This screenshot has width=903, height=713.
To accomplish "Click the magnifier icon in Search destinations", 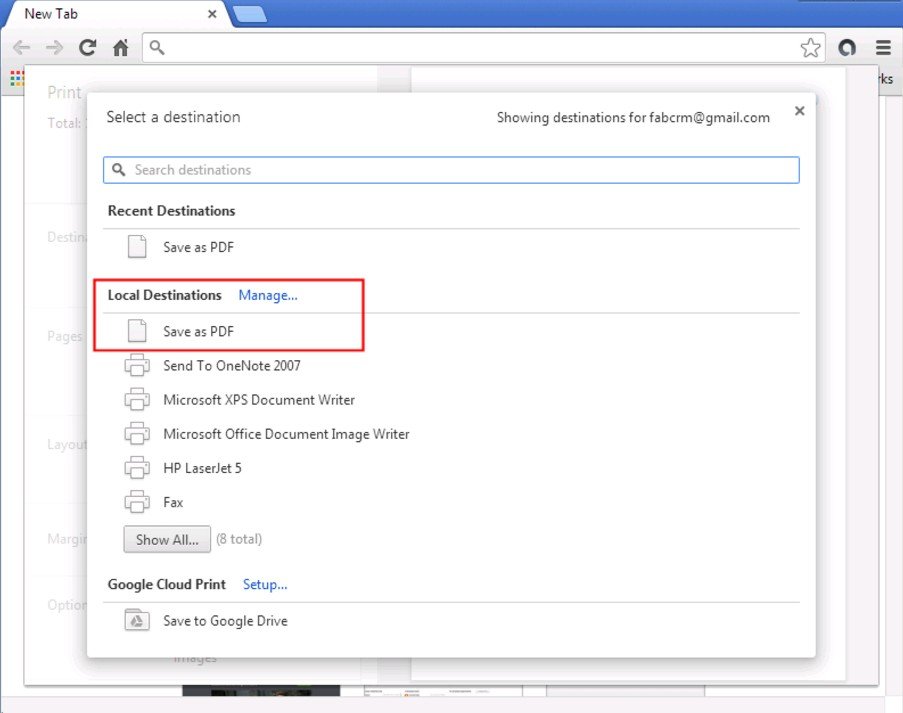I will (119, 169).
